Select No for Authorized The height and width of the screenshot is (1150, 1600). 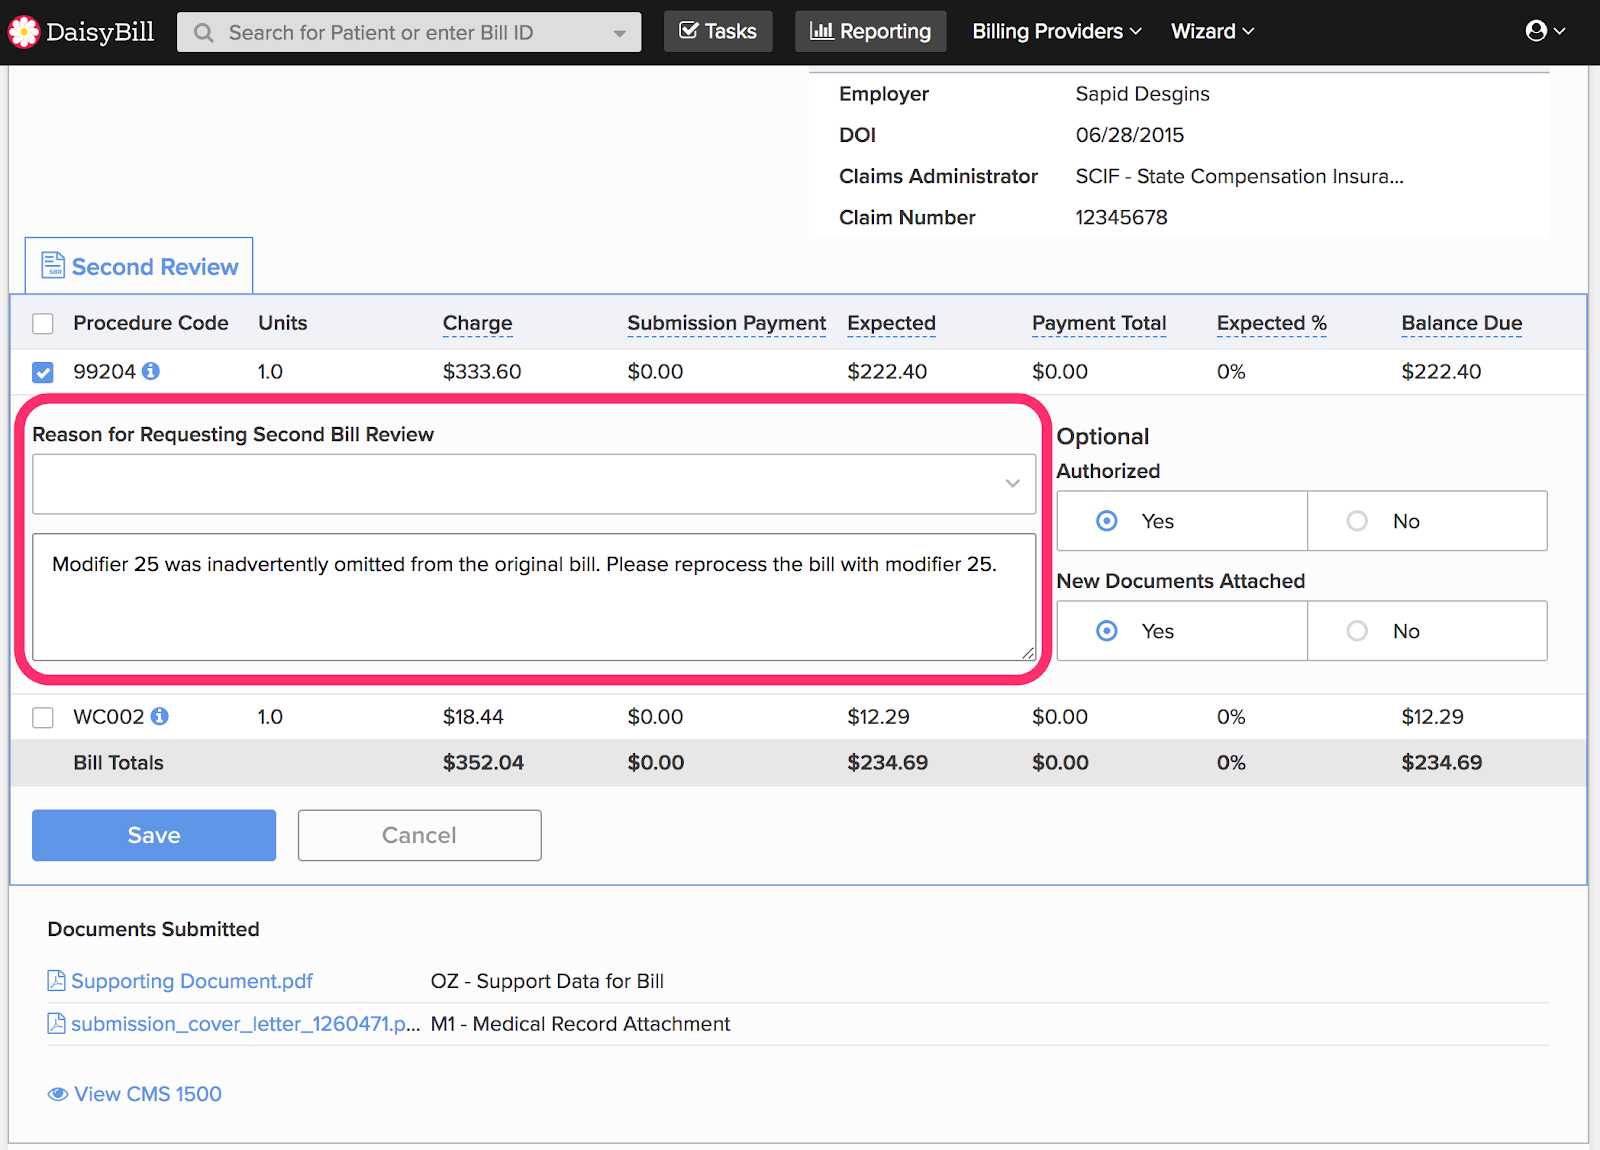click(x=1357, y=521)
